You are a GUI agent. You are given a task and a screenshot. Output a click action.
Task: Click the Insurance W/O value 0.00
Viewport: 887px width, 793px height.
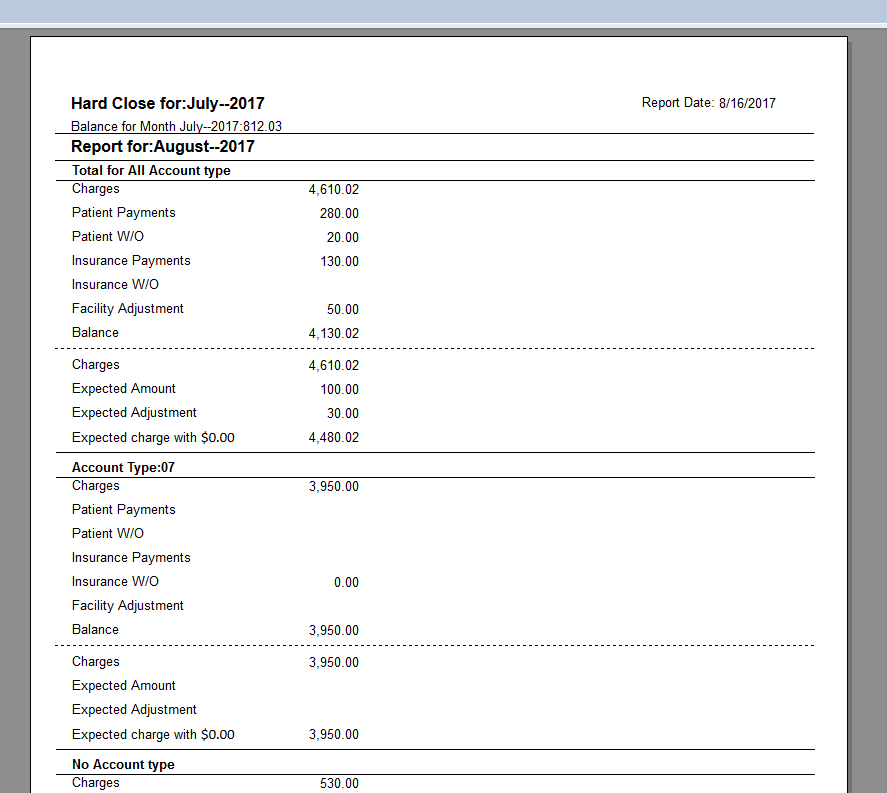point(346,583)
